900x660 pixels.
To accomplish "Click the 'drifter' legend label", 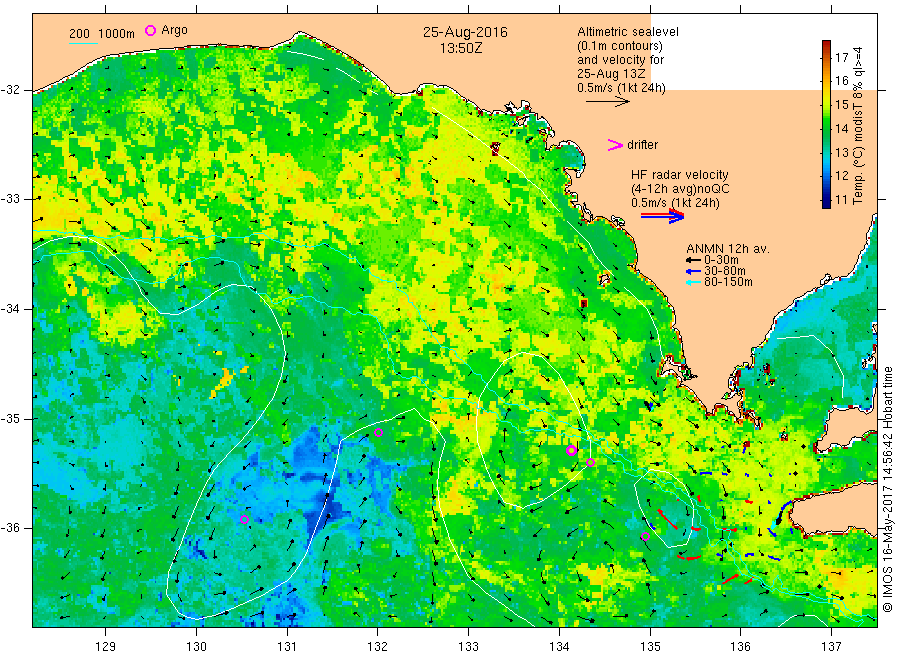I will 642,145.
